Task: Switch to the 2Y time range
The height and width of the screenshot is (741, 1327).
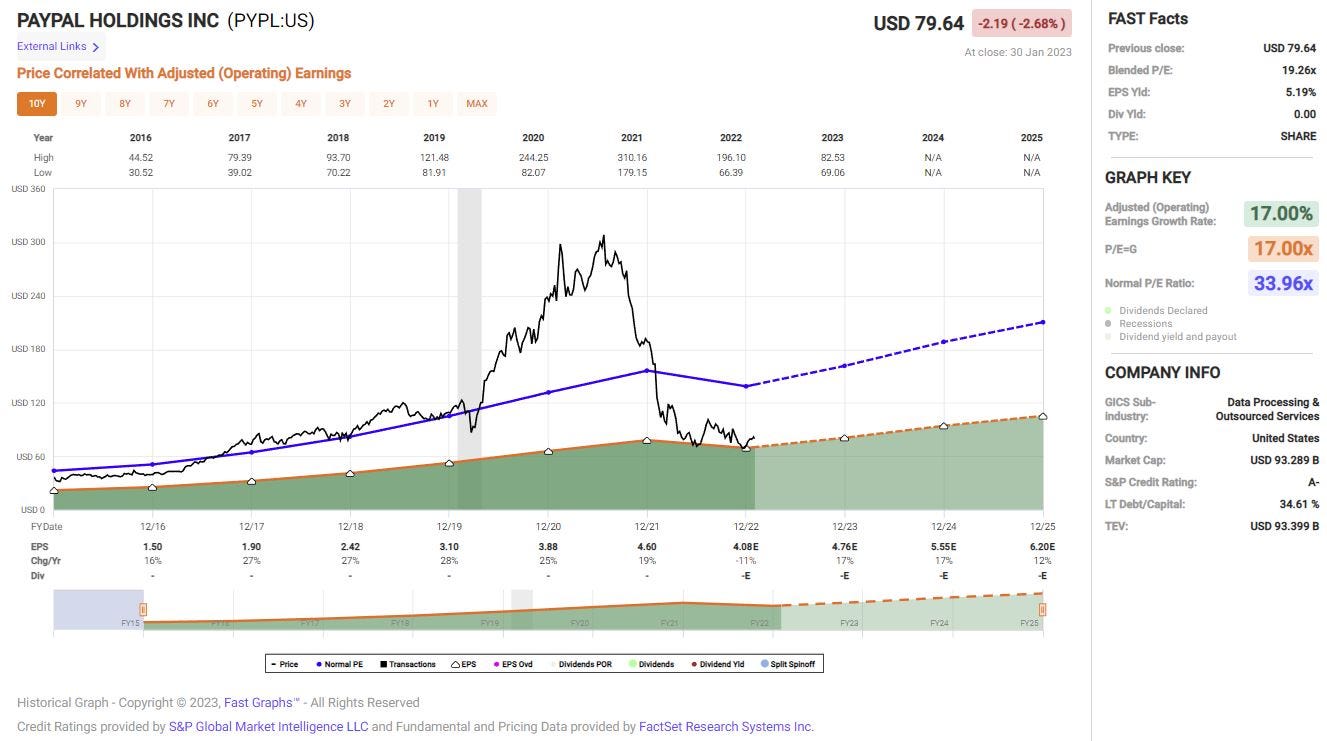Action: pos(389,103)
